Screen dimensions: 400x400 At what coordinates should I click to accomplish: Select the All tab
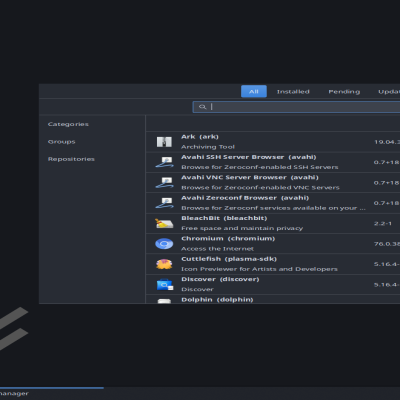click(254, 91)
